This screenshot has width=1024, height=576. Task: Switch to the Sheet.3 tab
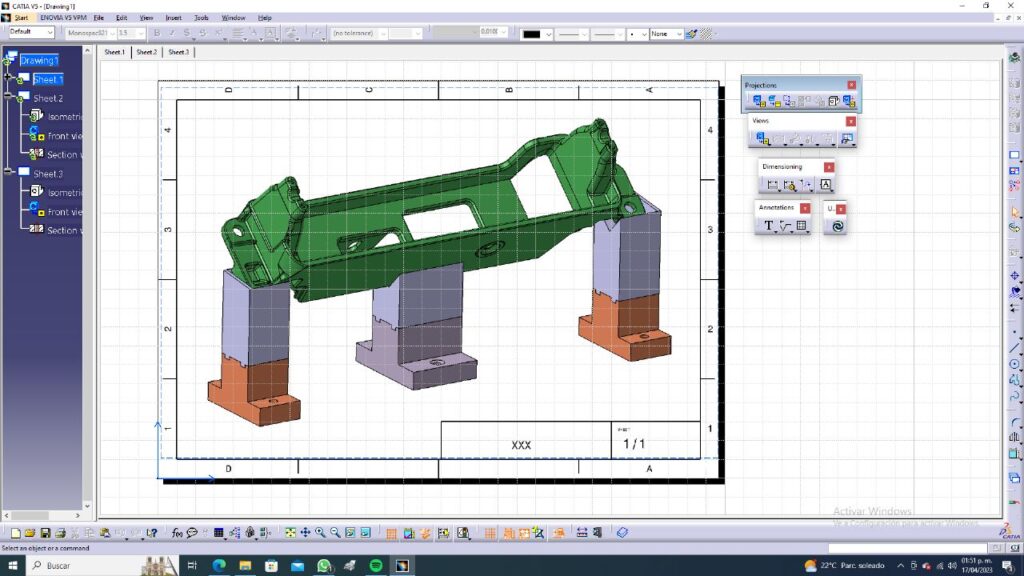pyautogui.click(x=178, y=52)
